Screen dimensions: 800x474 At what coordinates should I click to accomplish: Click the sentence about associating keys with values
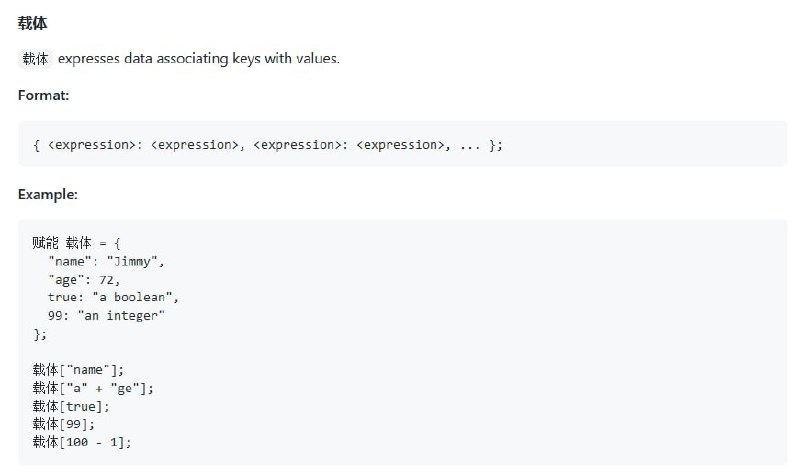pos(198,59)
